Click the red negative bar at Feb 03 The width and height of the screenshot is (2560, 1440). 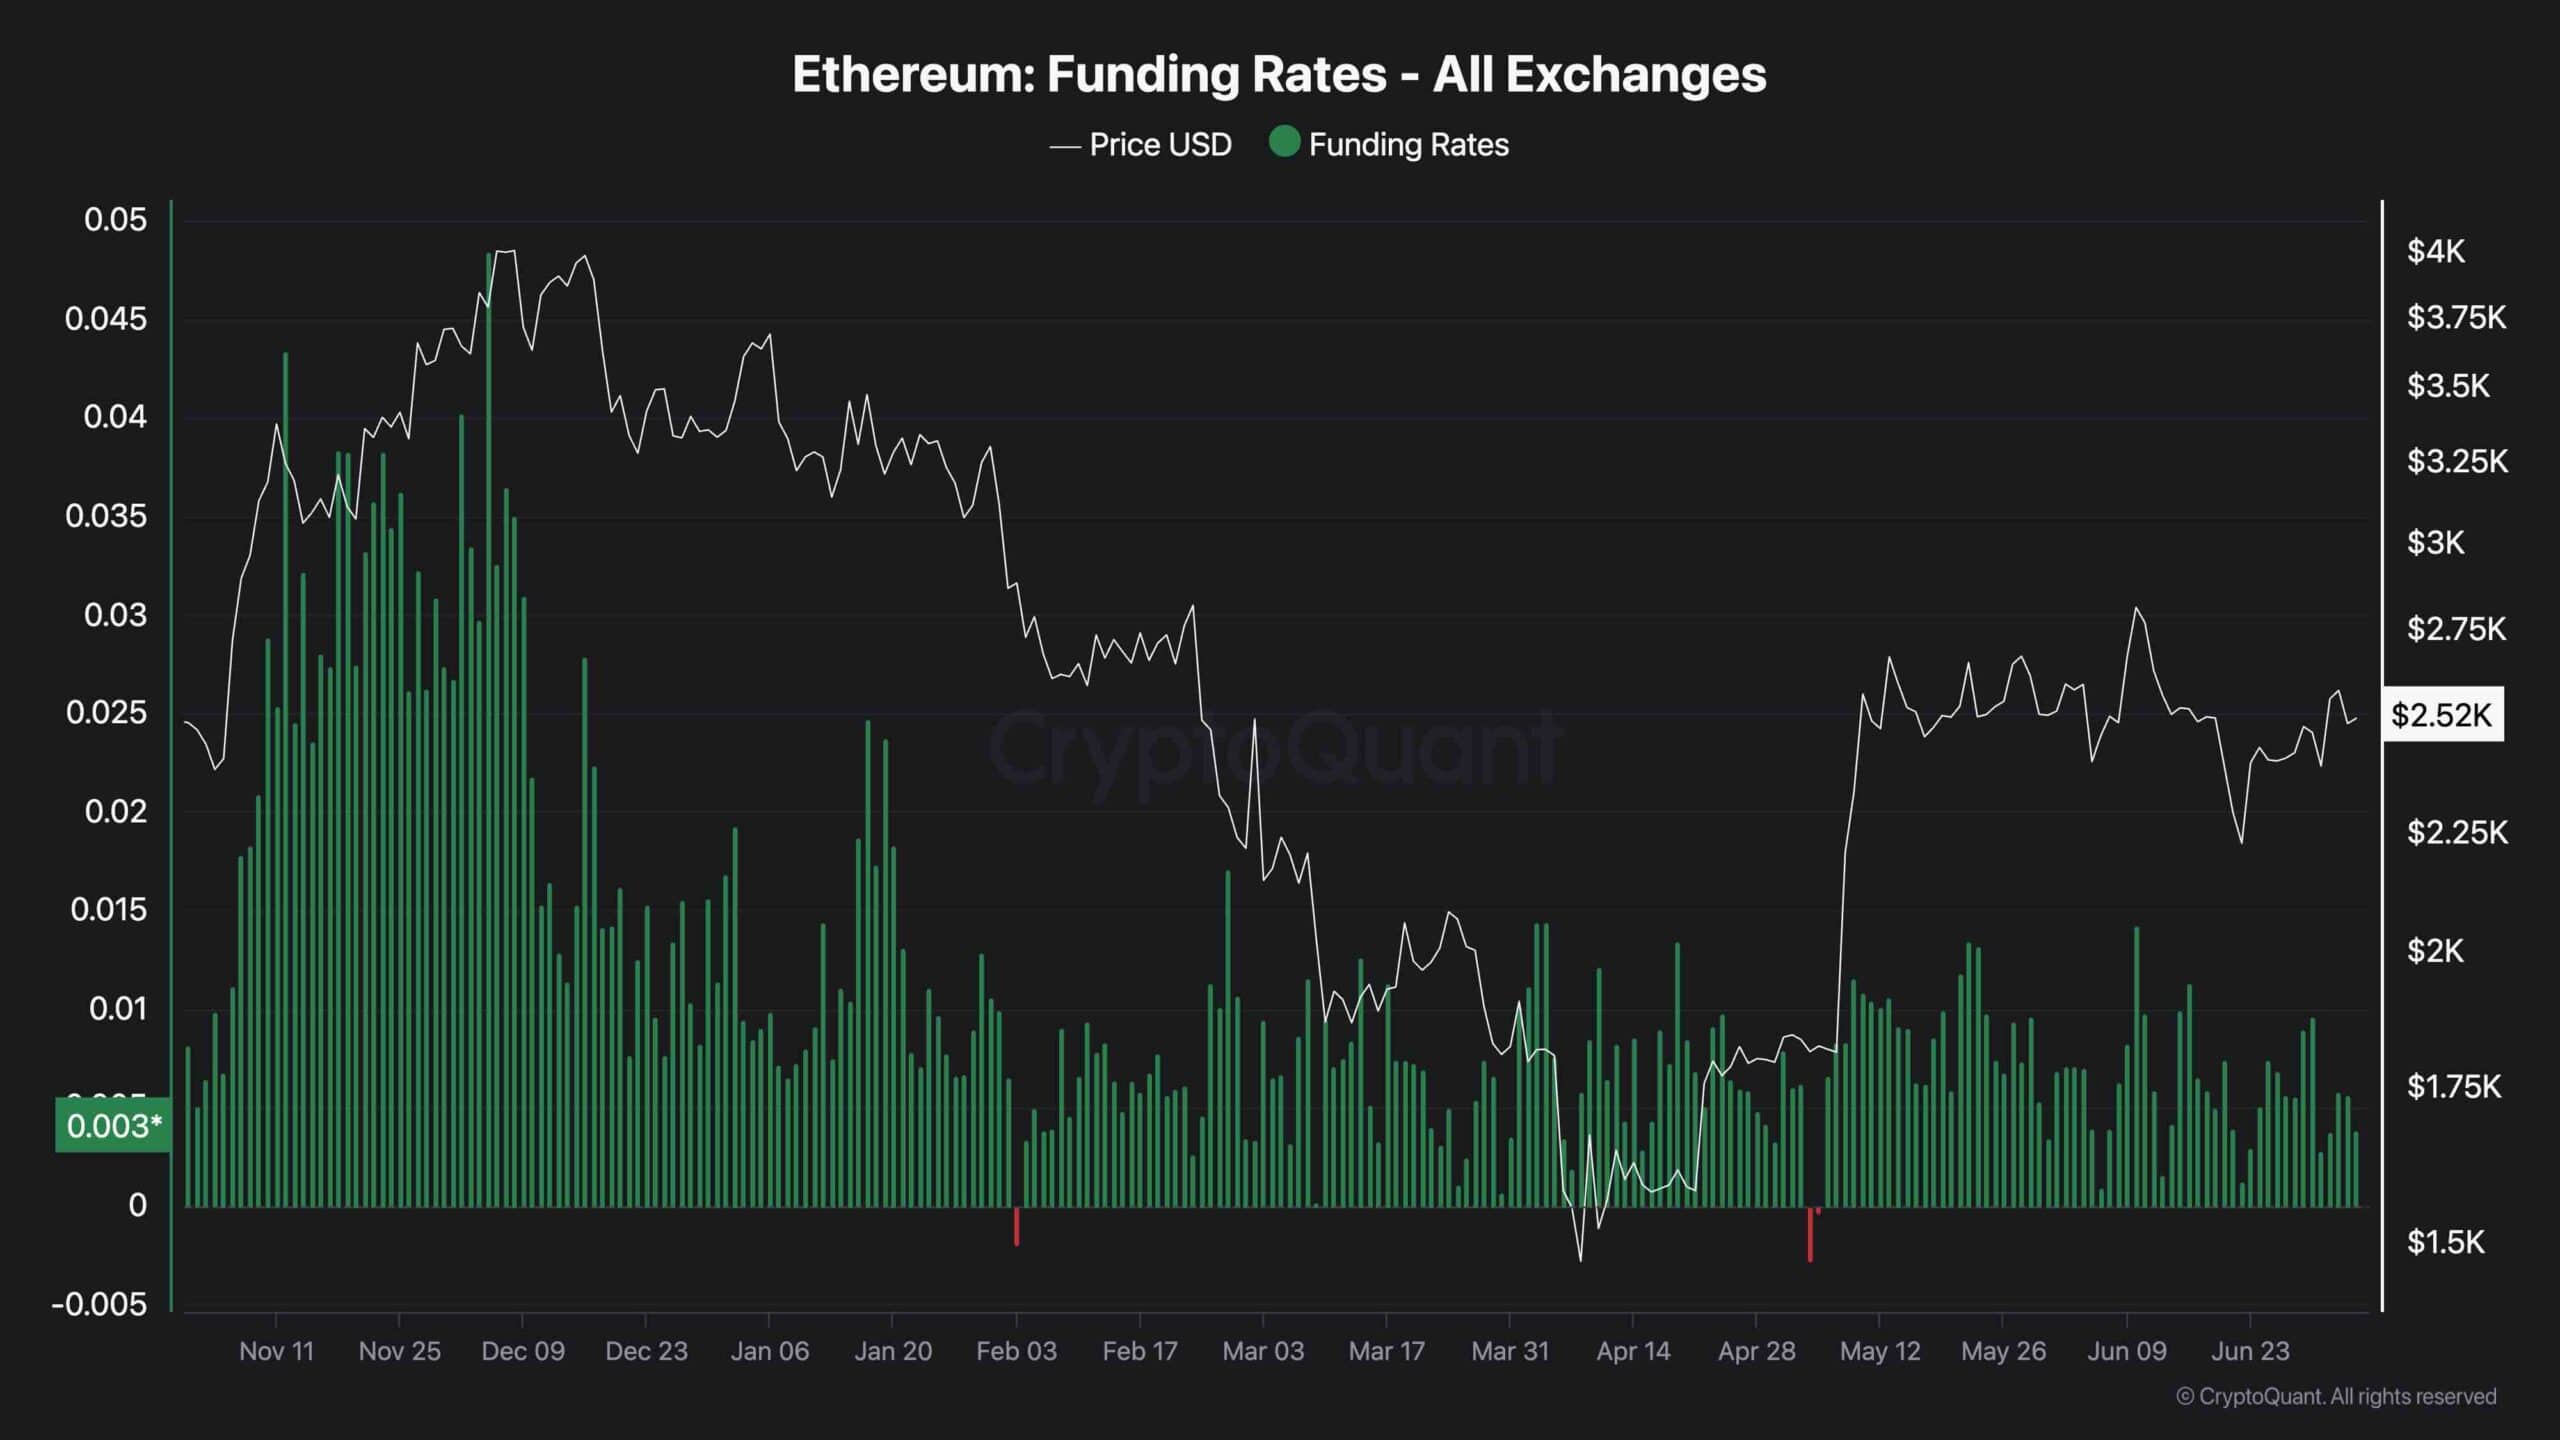[x=1017, y=1226]
